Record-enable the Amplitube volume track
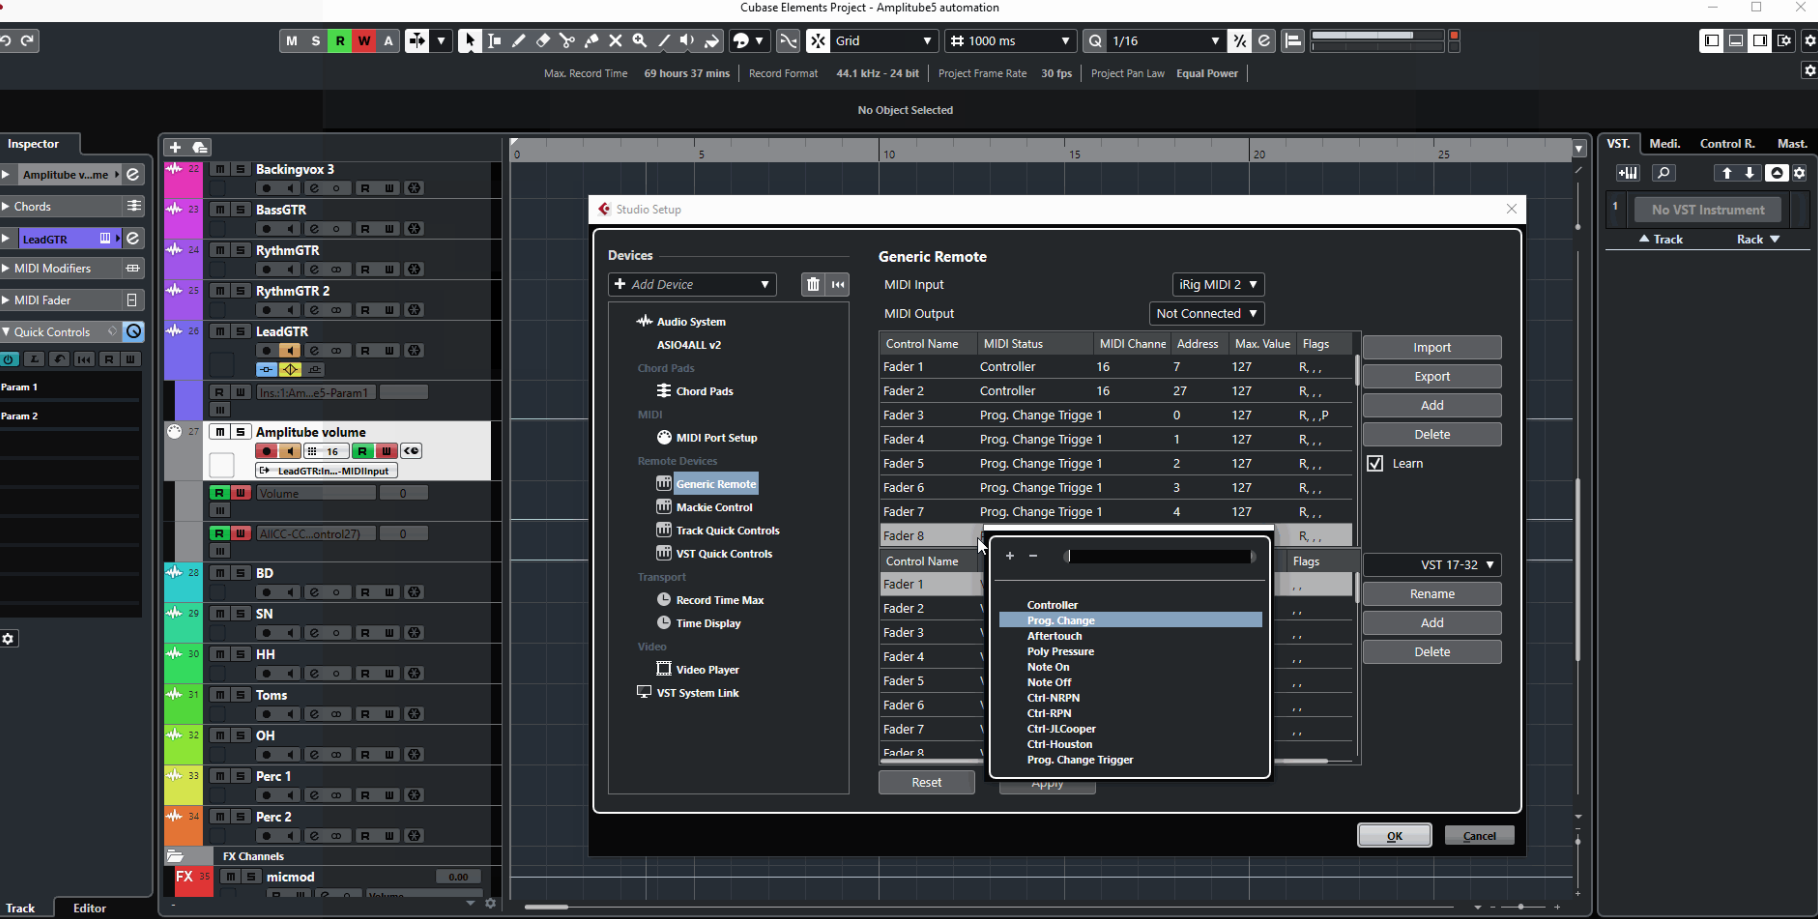This screenshot has width=1818, height=919. pos(267,451)
